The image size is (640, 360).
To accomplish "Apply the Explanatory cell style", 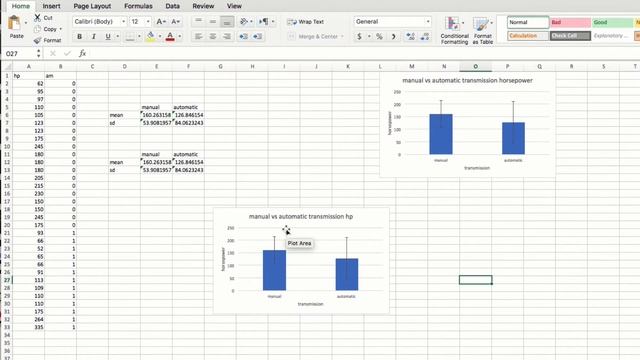I will click(x=612, y=36).
